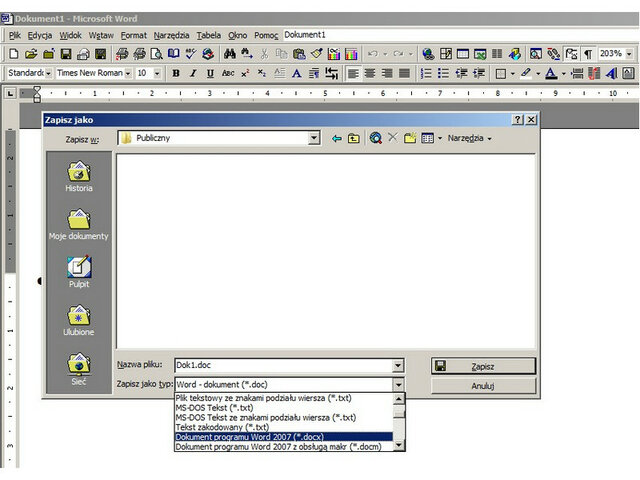Viewport: 640px width, 480px height.
Task: Toggle Italic formatting
Action: click(193, 73)
